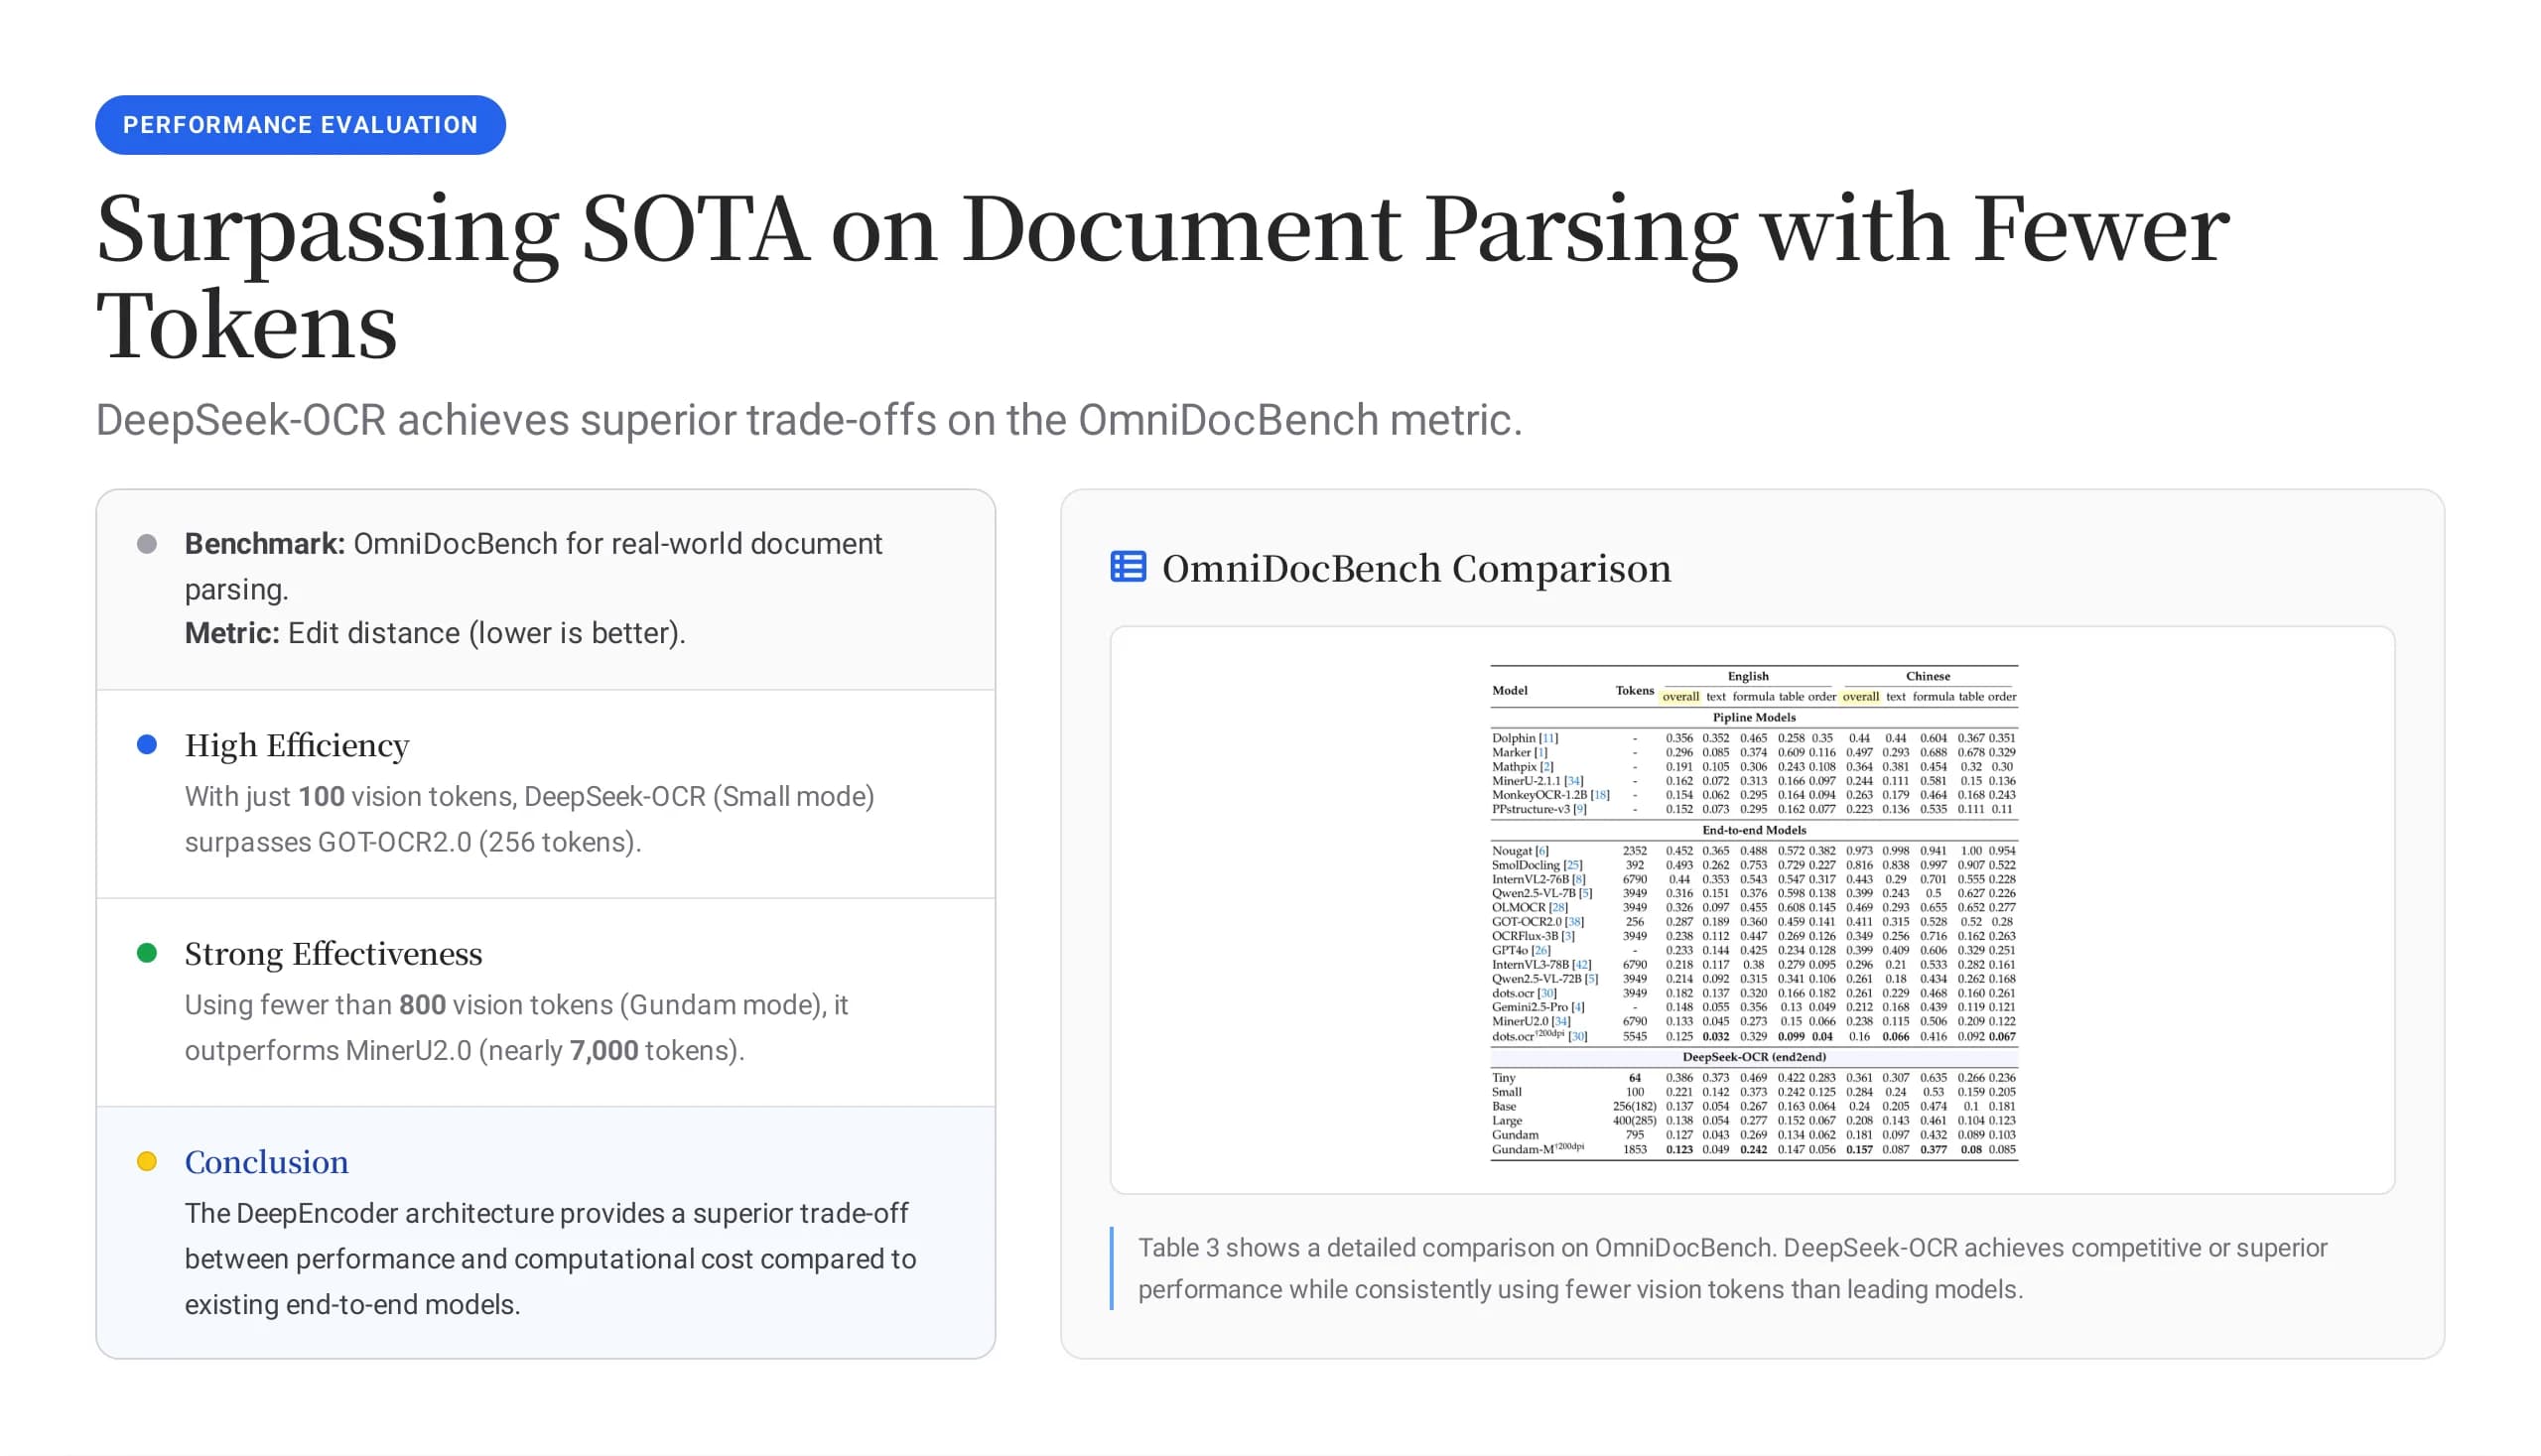Click the "MinerU2.0 [34]" row label in table
Image resolution: width=2541 pixels, height=1456 pixels.
point(1531,1021)
